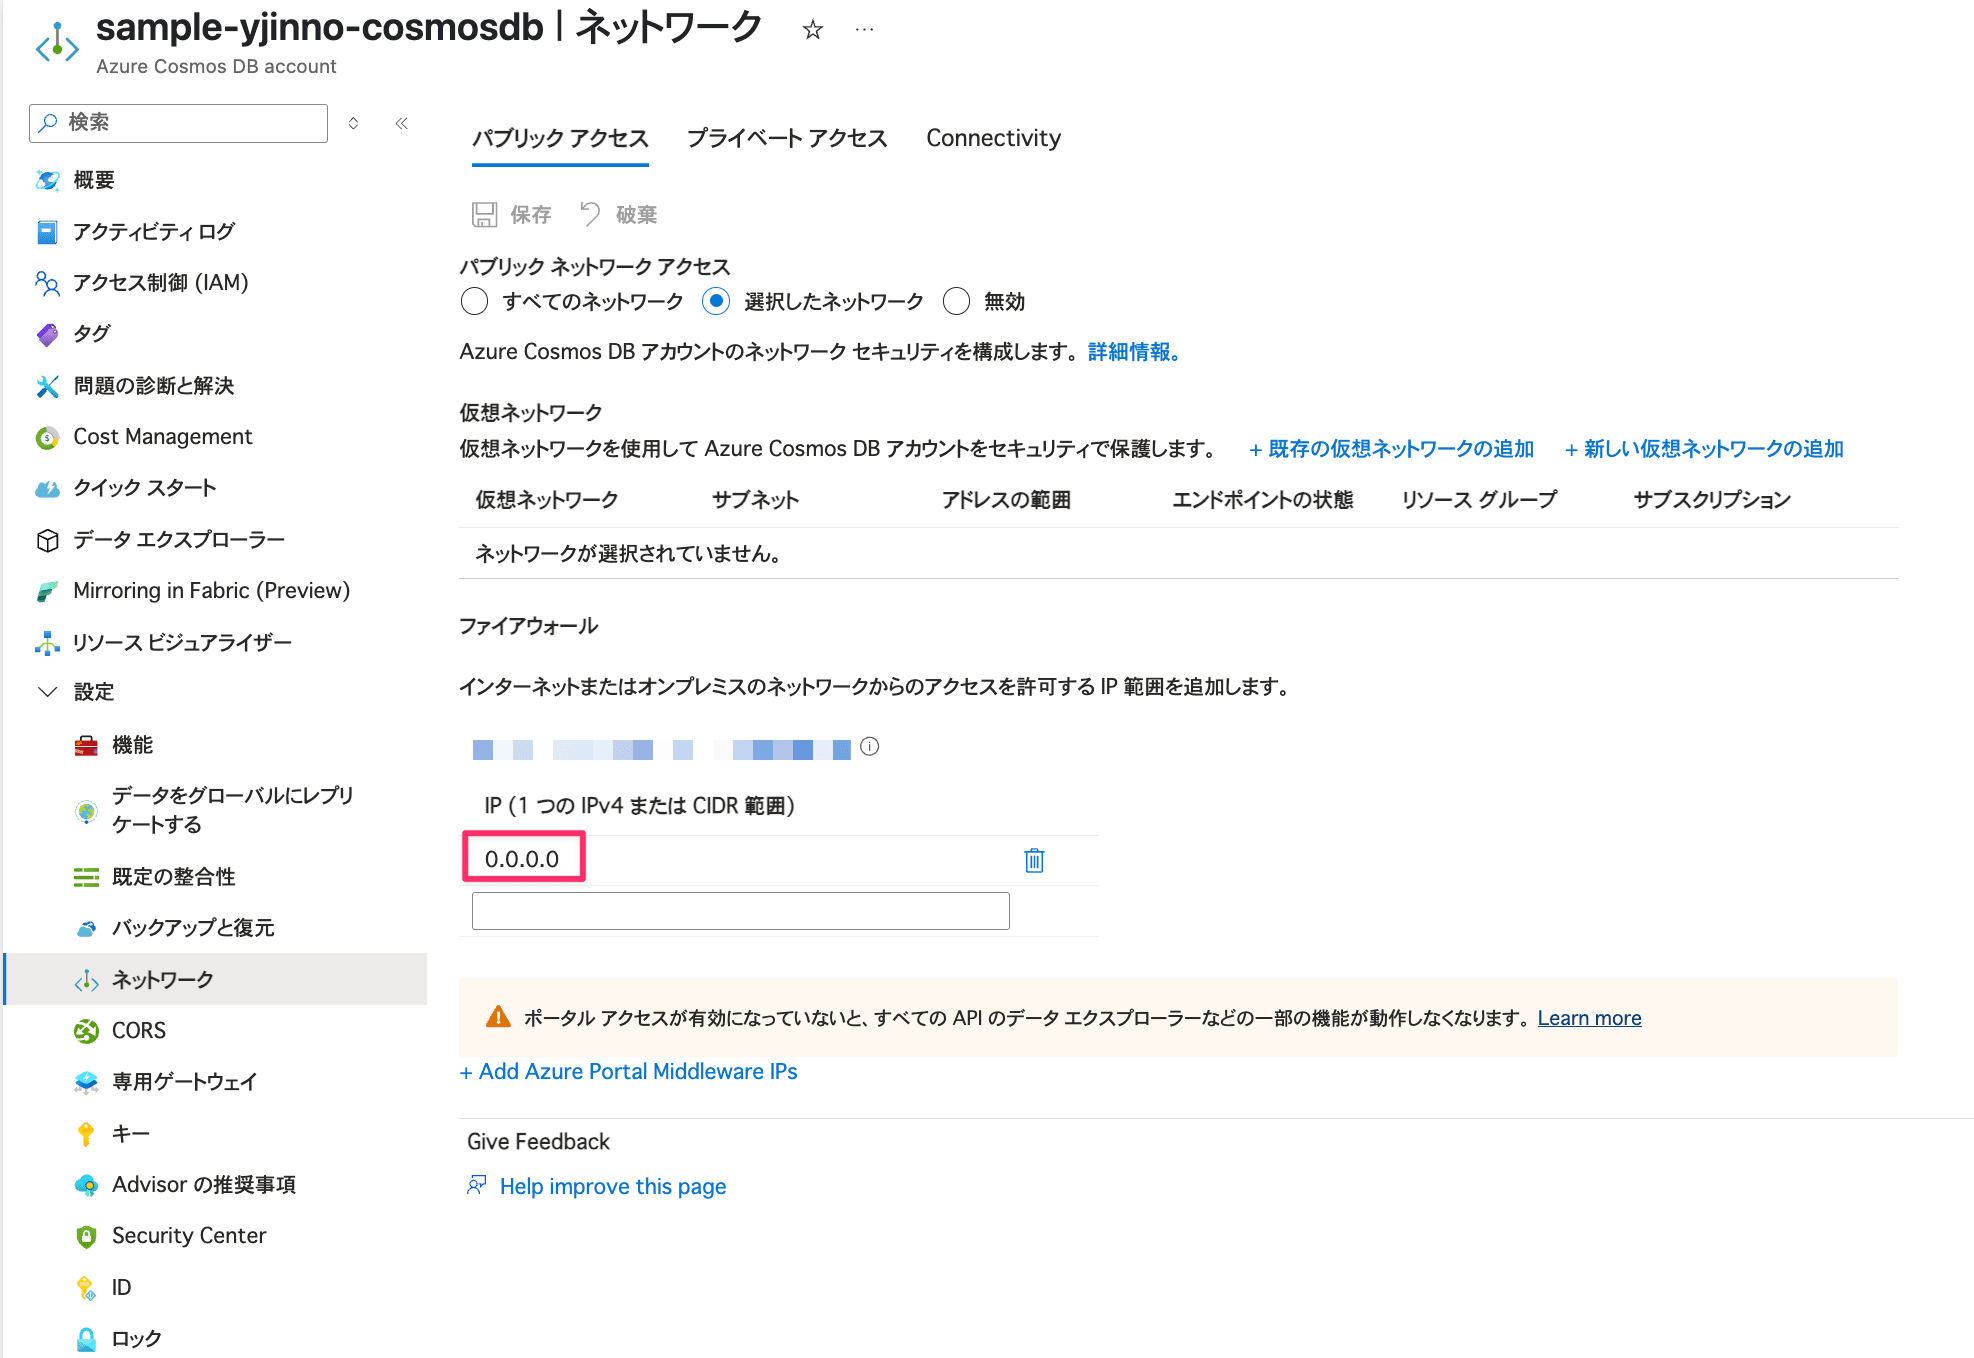Click the 0.0.0.0 IP entry
Image resolution: width=1974 pixels, height=1358 pixels.
[523, 859]
